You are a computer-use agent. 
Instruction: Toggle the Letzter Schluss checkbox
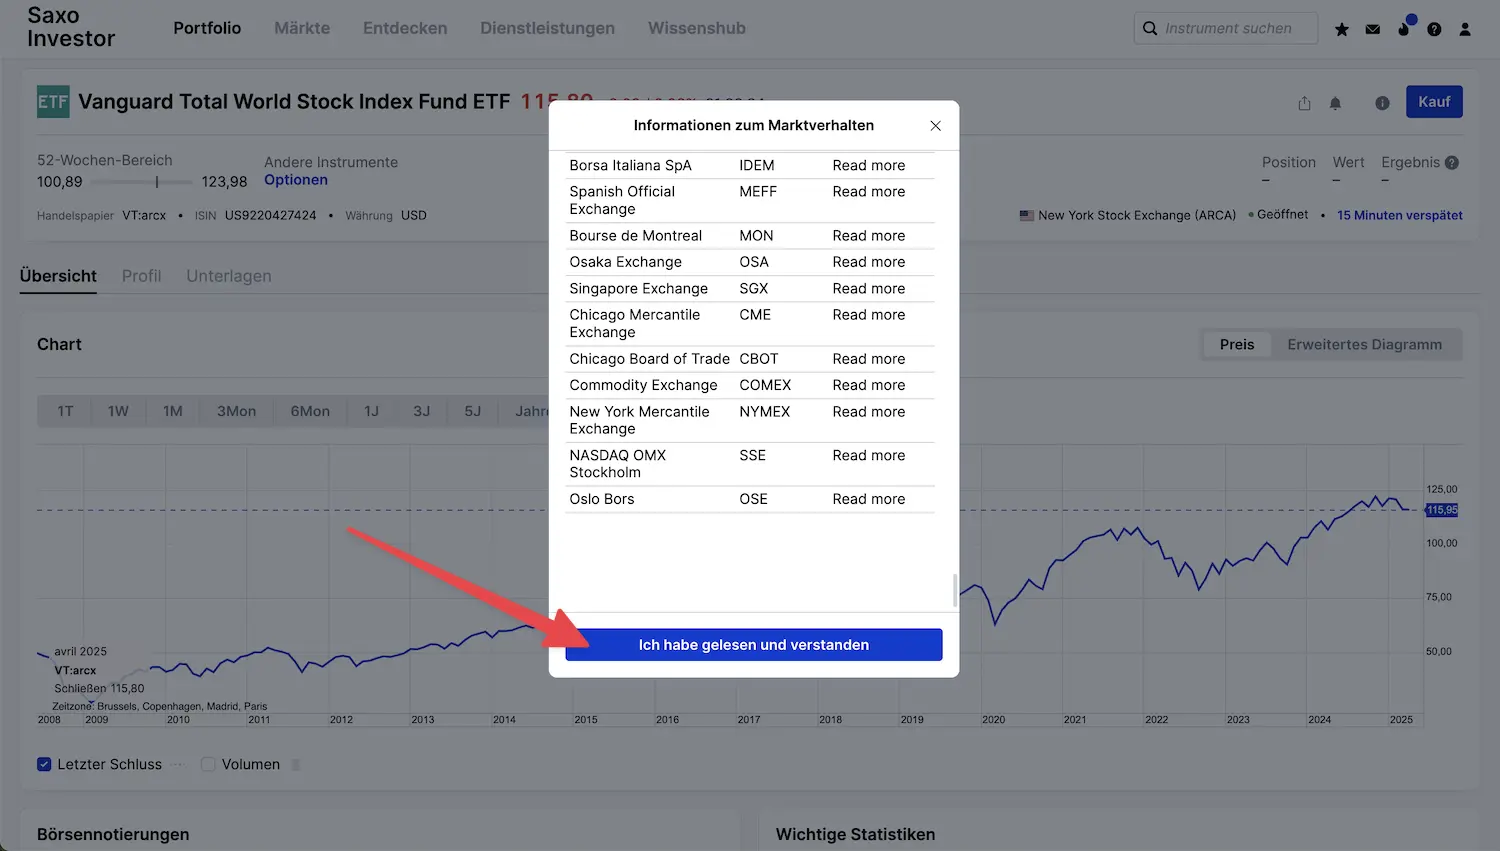pyautogui.click(x=44, y=764)
